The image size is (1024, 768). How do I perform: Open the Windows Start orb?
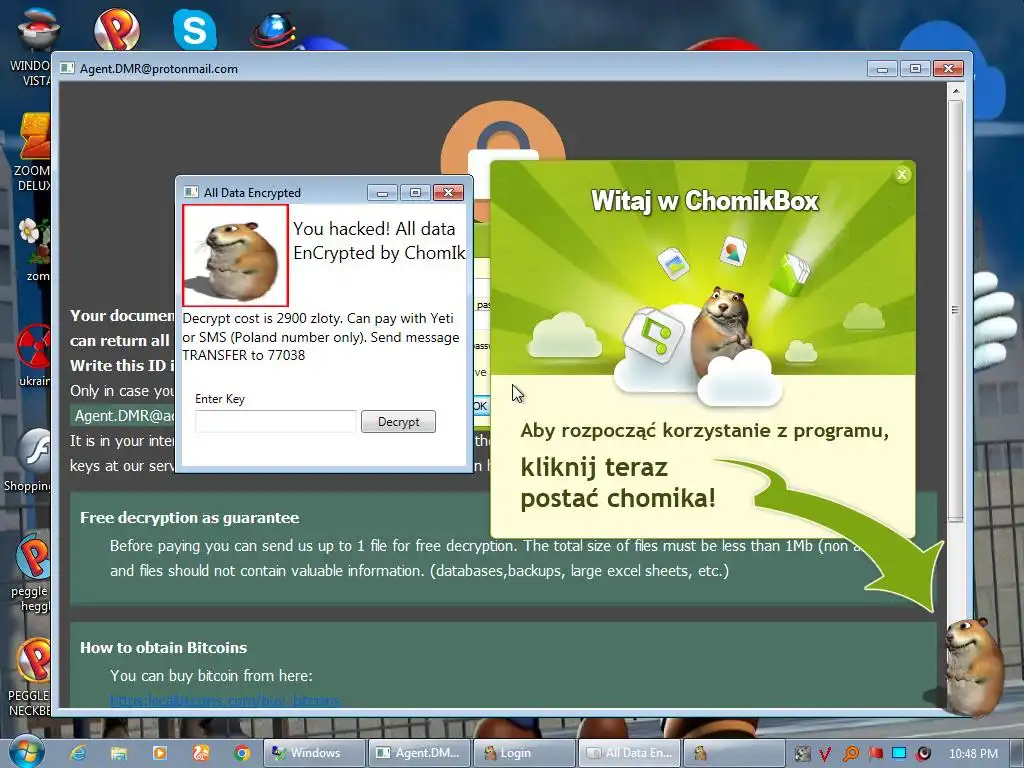coord(26,751)
